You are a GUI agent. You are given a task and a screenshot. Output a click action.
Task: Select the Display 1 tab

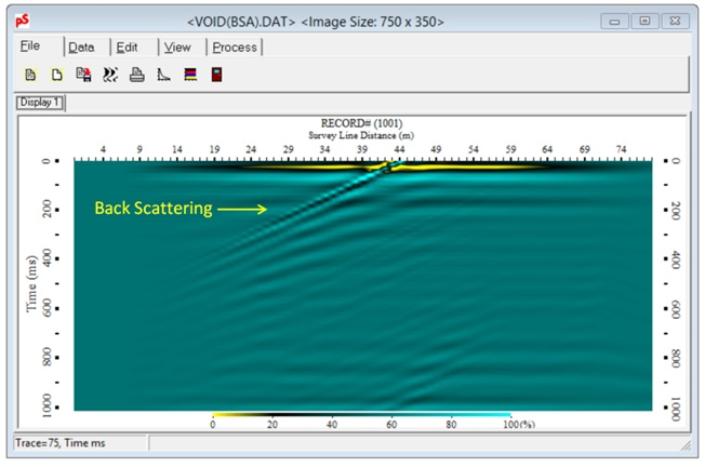click(x=39, y=102)
